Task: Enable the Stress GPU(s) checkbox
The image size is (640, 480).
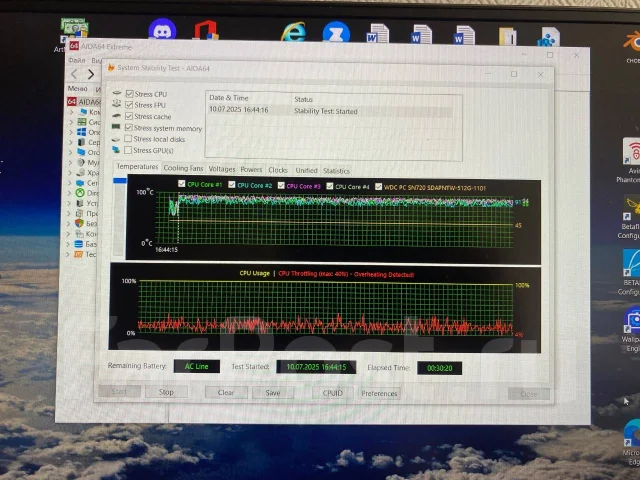Action: 128,150
